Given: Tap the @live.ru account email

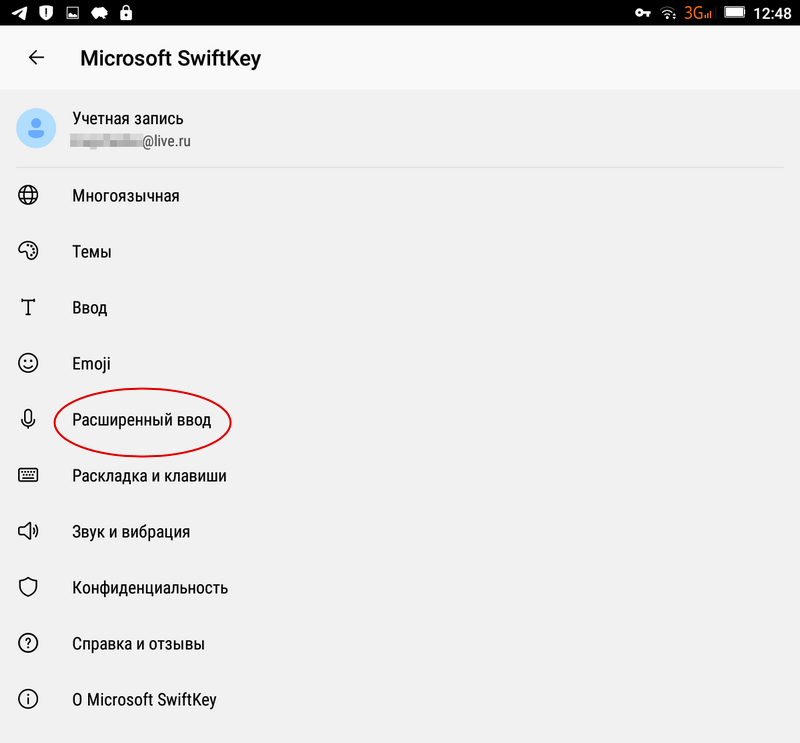Looking at the screenshot, I should point(131,141).
